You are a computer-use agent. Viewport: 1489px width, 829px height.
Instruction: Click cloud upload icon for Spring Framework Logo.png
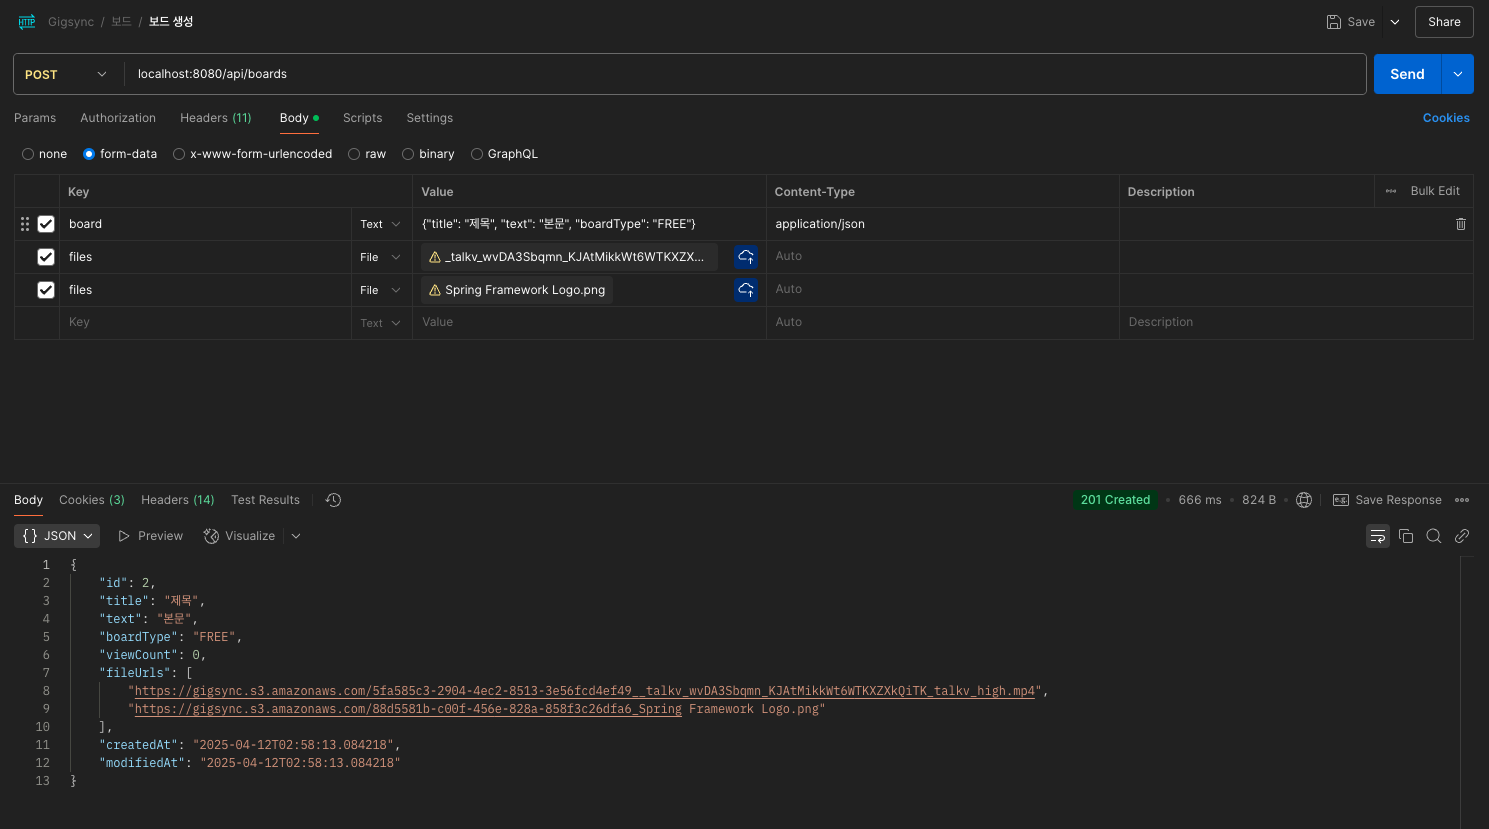(x=746, y=290)
